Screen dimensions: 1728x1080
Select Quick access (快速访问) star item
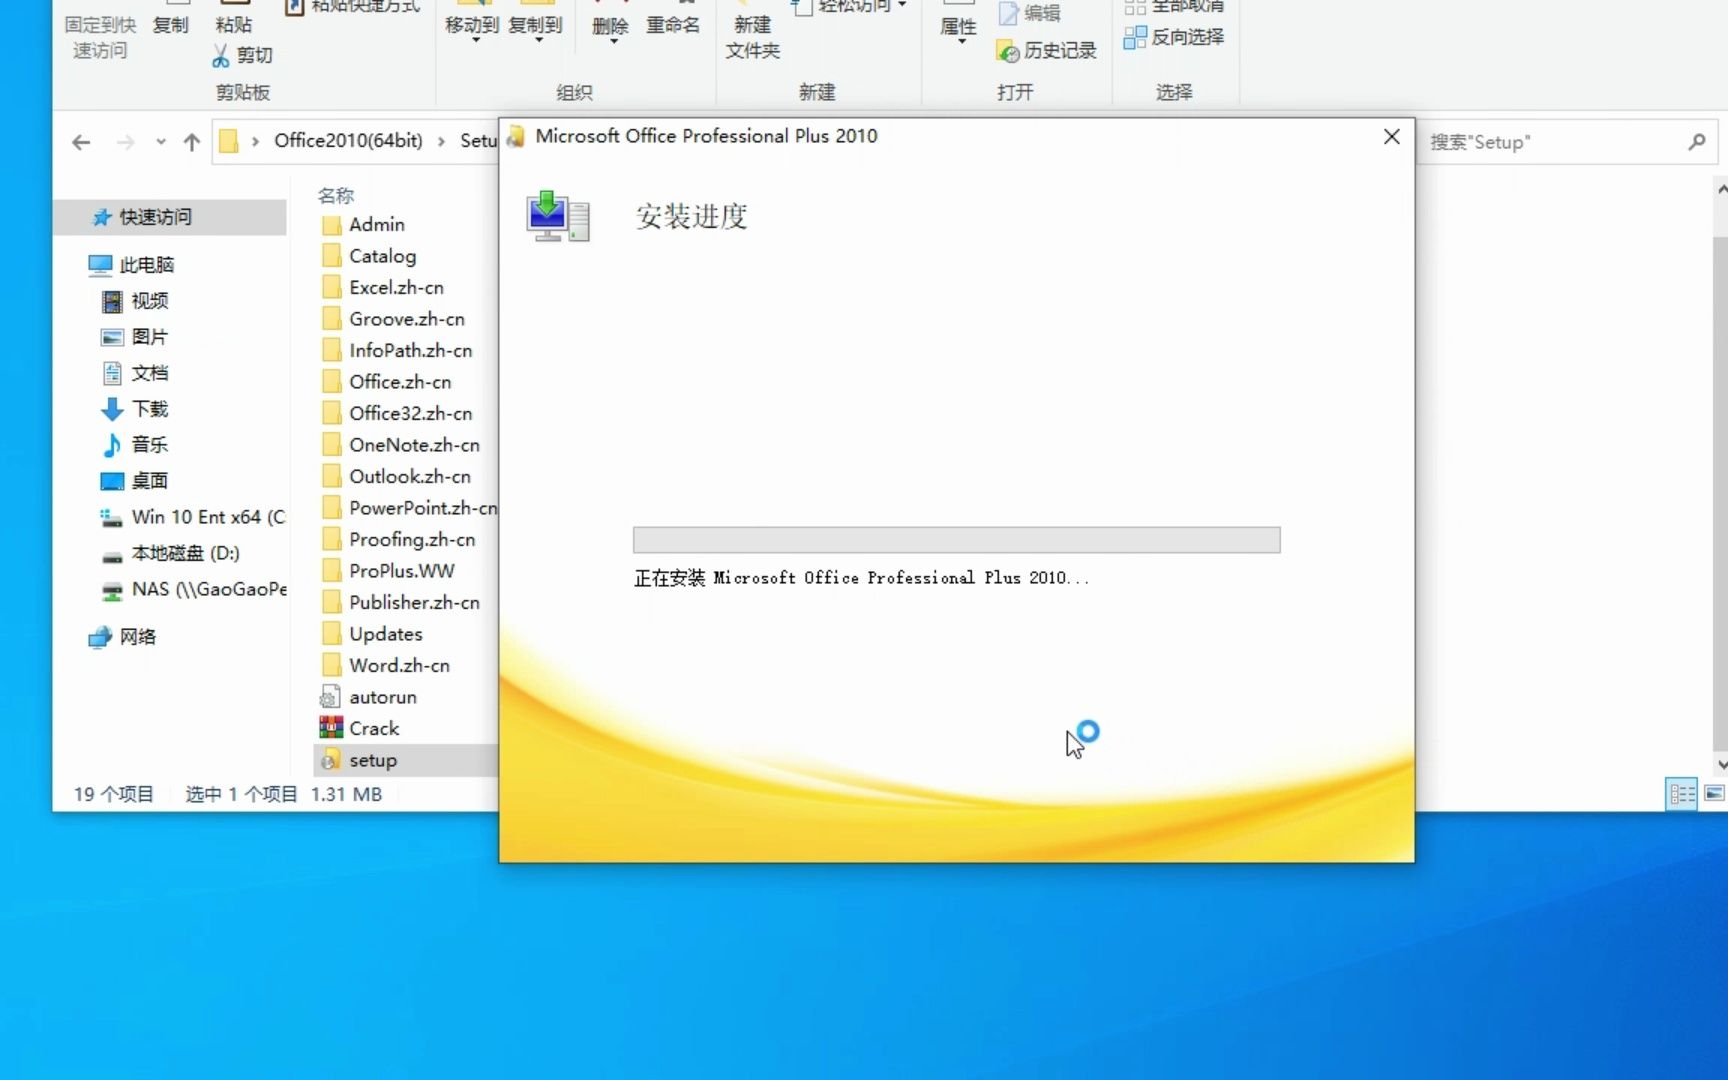click(x=170, y=217)
